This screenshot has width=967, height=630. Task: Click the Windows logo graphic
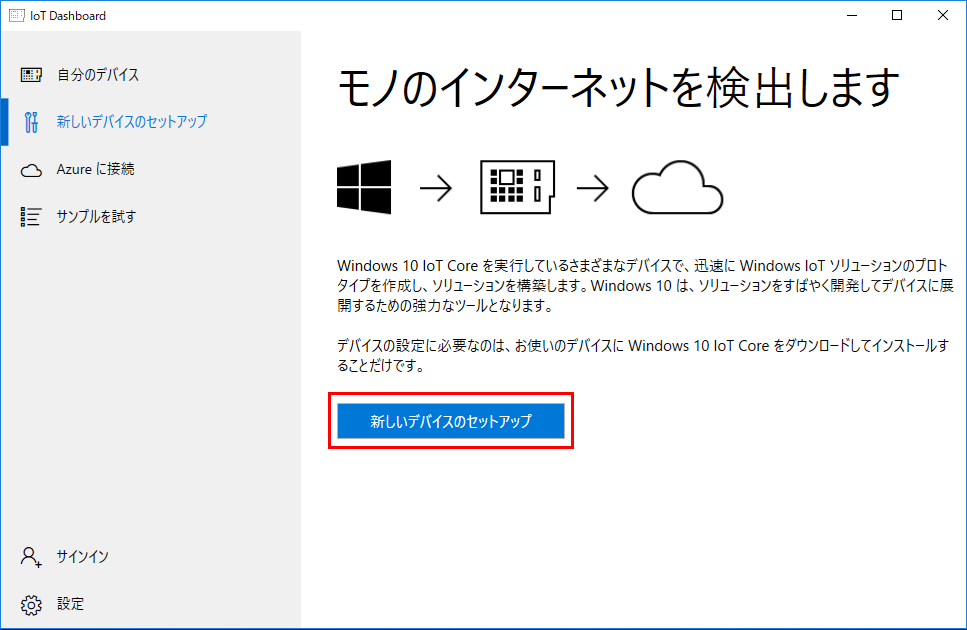[x=364, y=187]
